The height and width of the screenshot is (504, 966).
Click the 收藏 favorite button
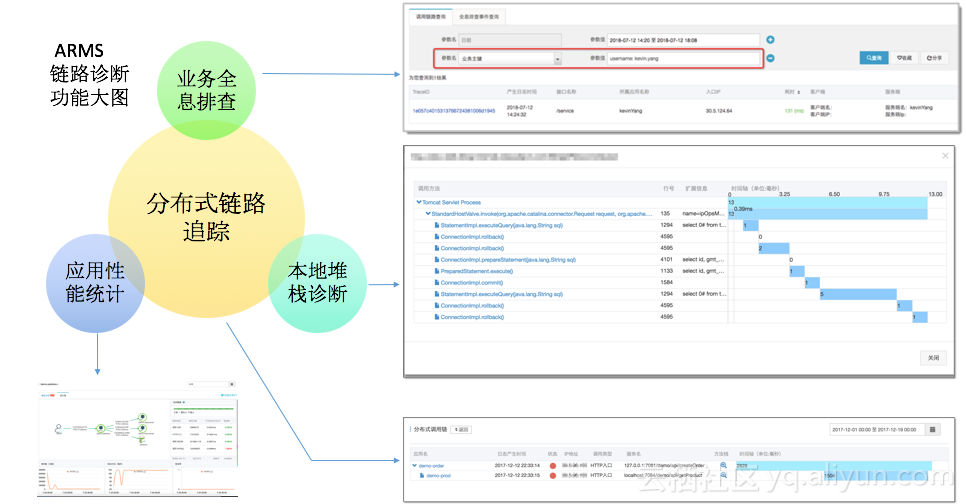(904, 58)
